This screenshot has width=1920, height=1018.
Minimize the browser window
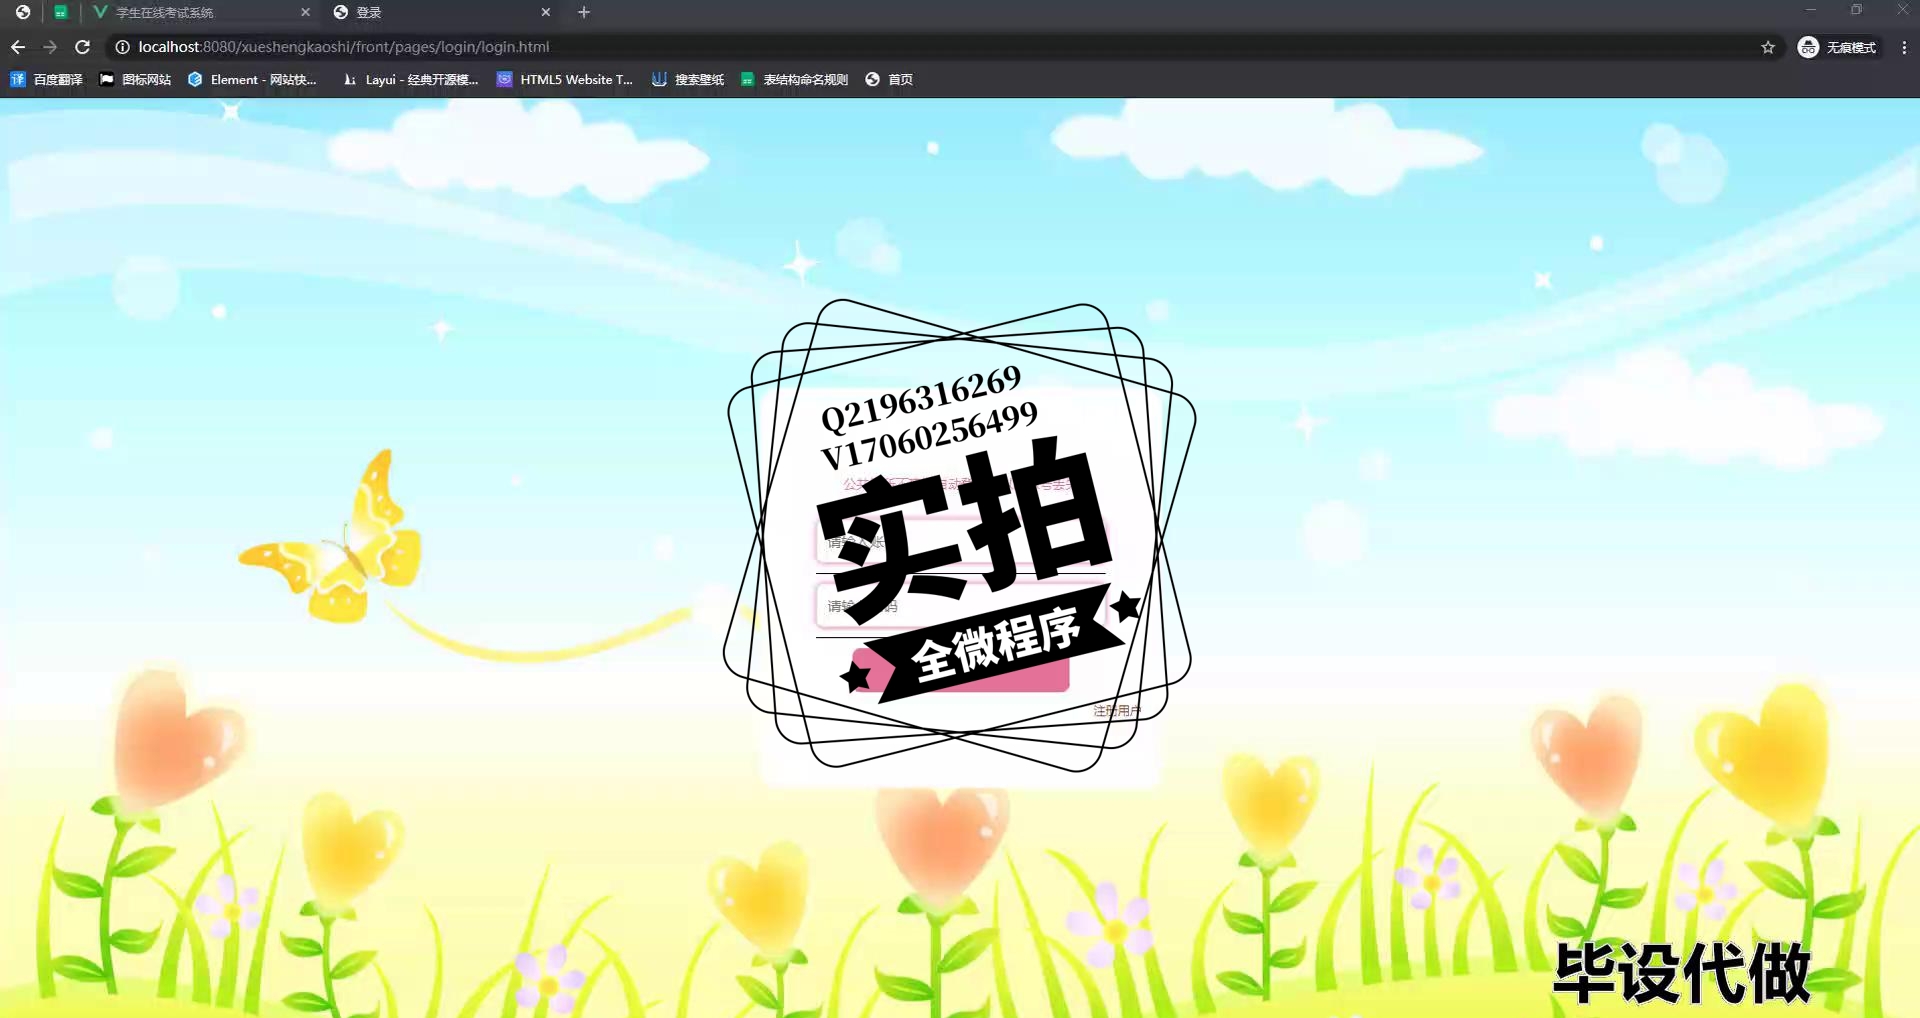click(1810, 10)
